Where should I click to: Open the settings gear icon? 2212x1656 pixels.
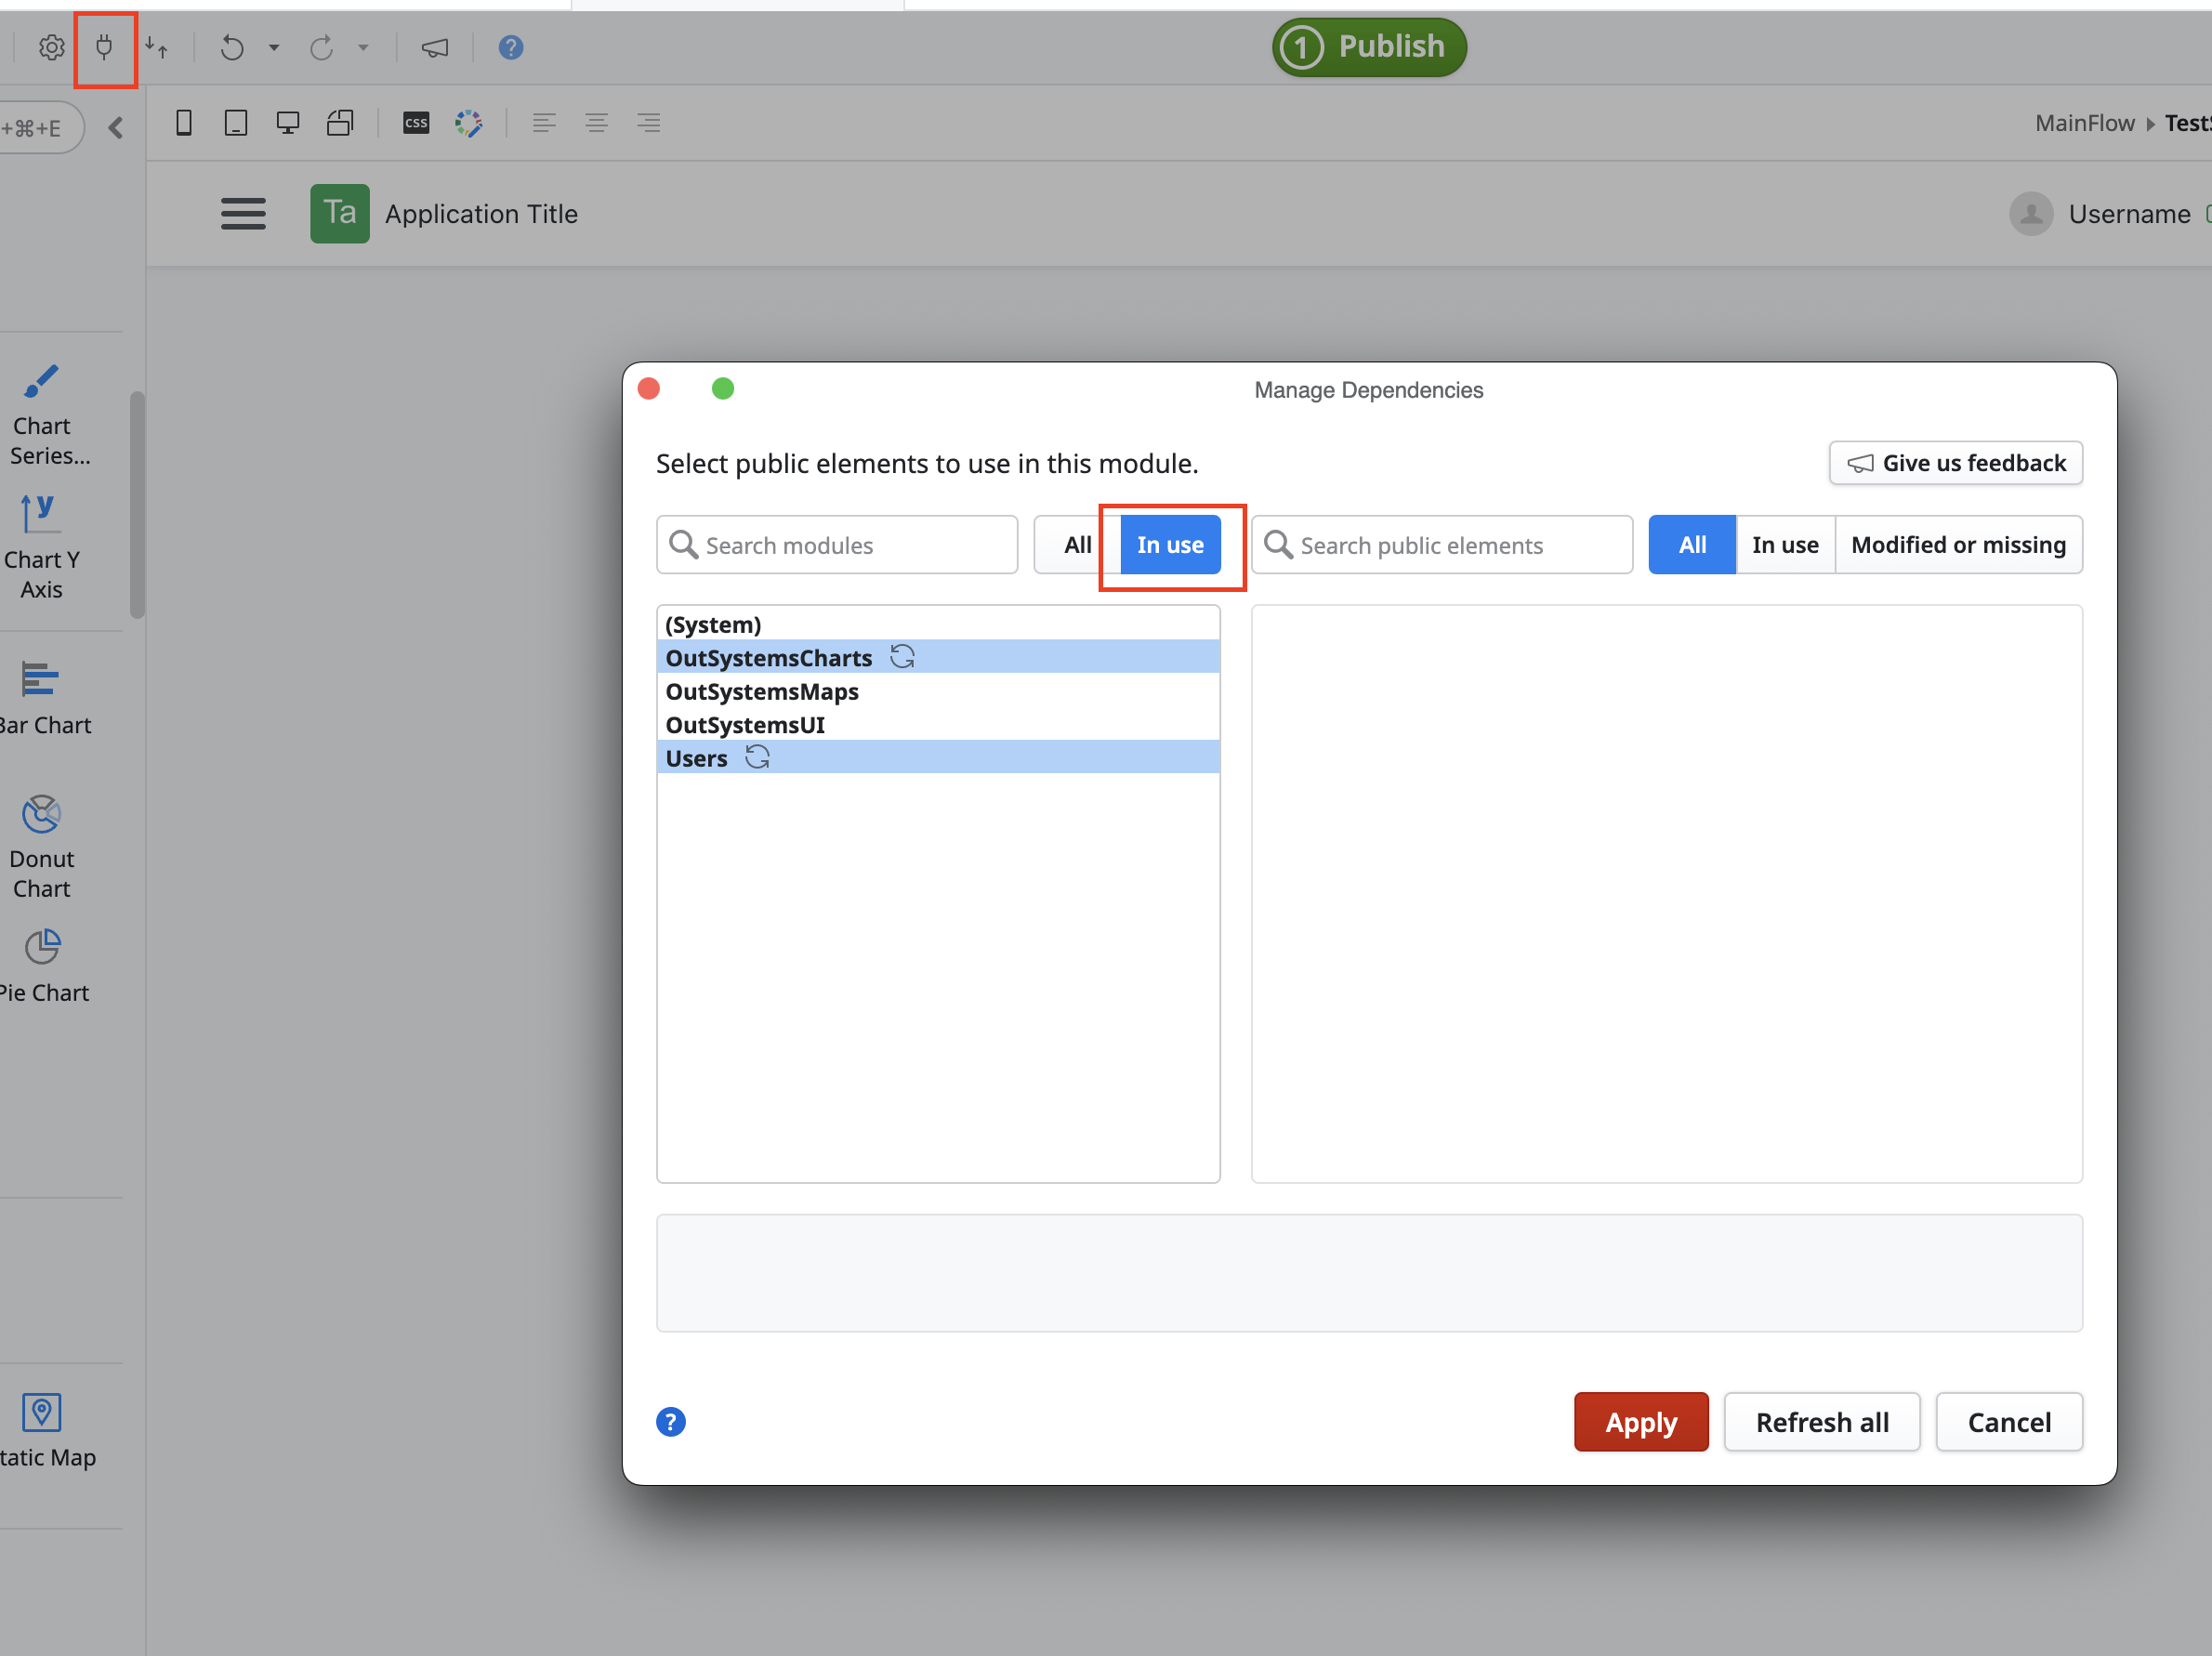(x=51, y=47)
